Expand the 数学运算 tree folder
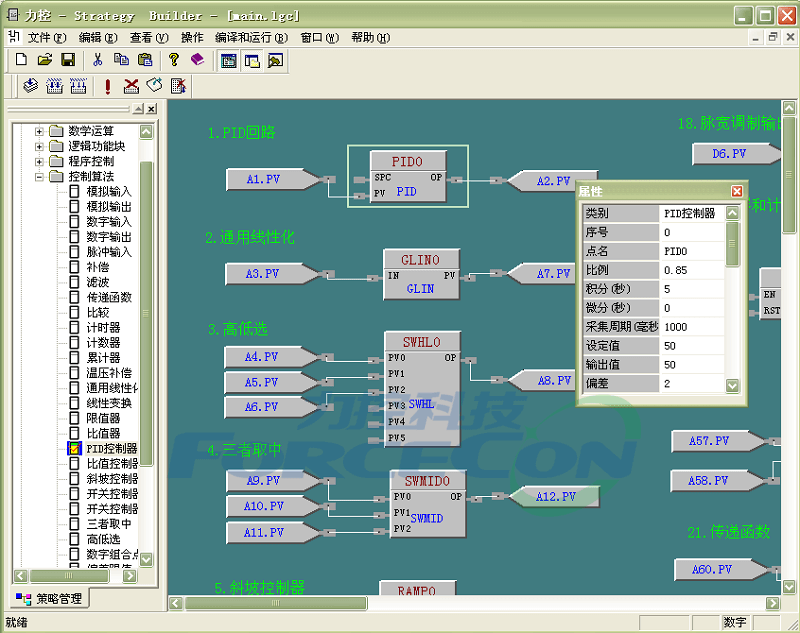Viewport: 800px width, 633px height. [x=40, y=131]
